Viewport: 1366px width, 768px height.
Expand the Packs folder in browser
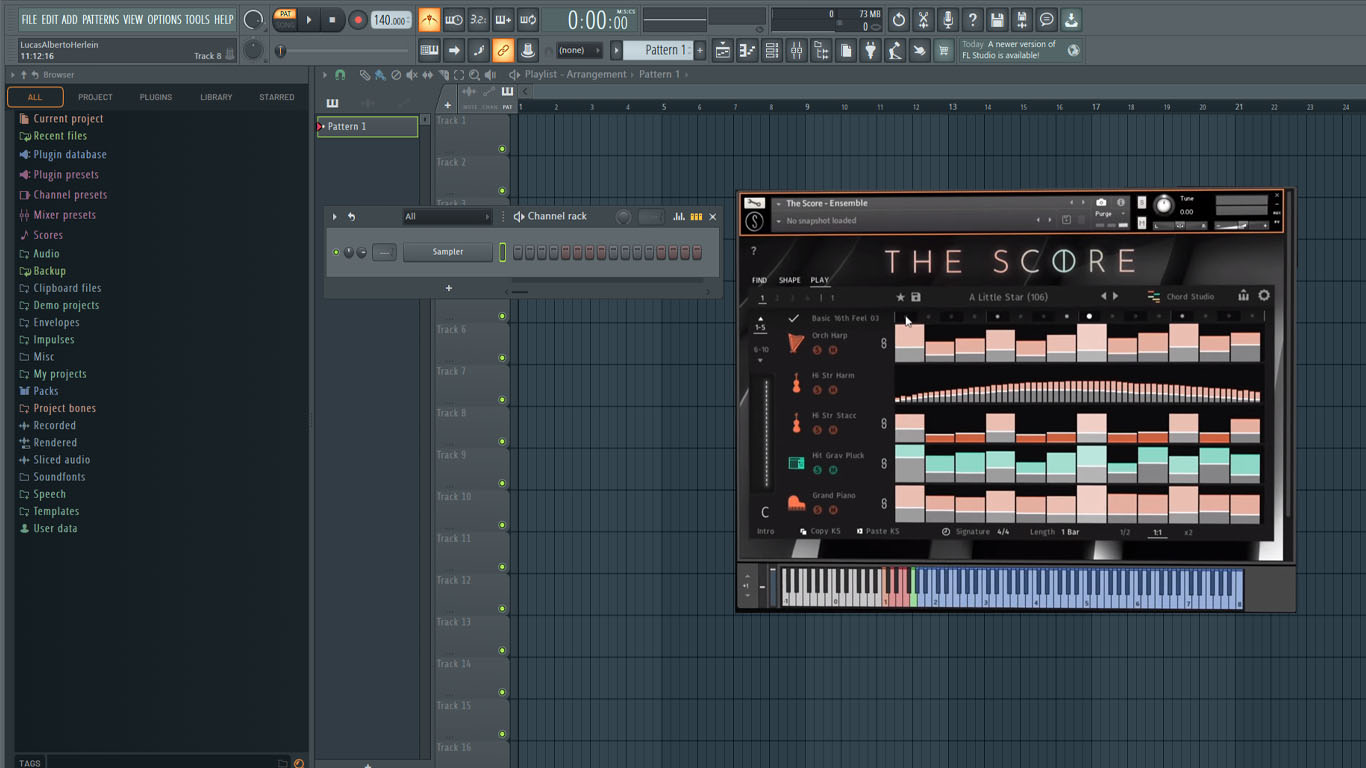click(45, 391)
